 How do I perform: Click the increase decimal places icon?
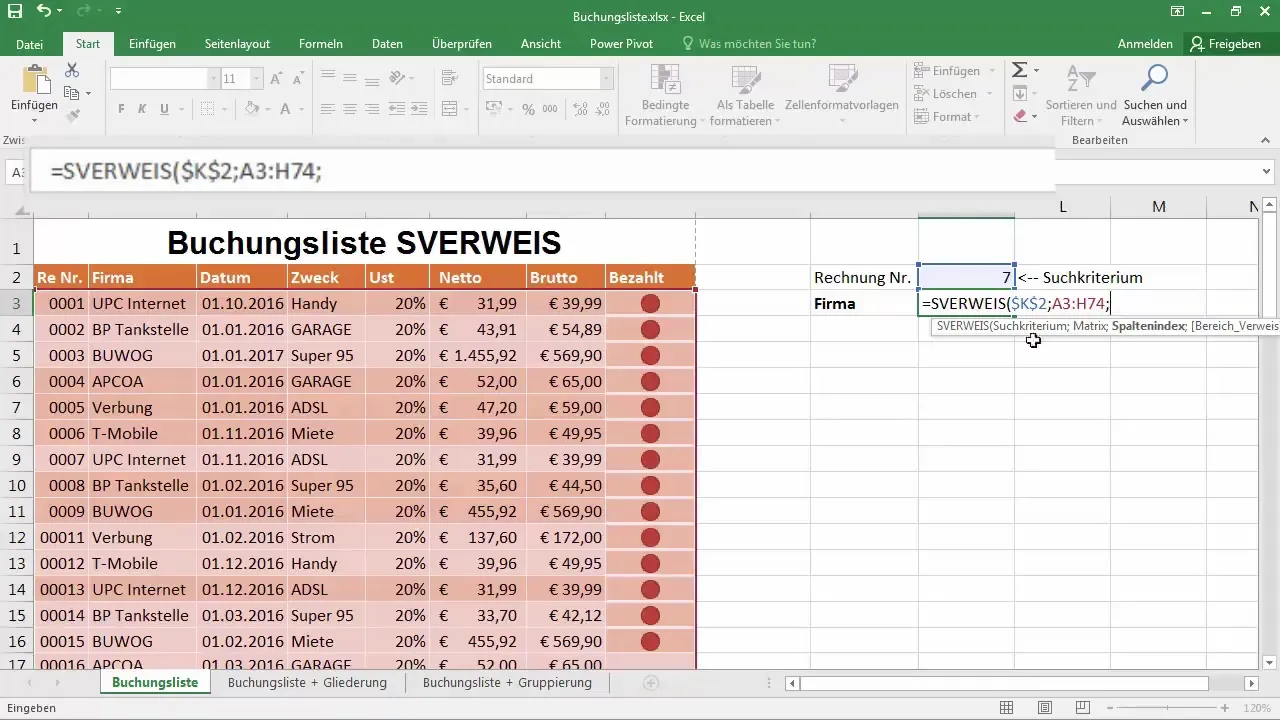(x=580, y=109)
